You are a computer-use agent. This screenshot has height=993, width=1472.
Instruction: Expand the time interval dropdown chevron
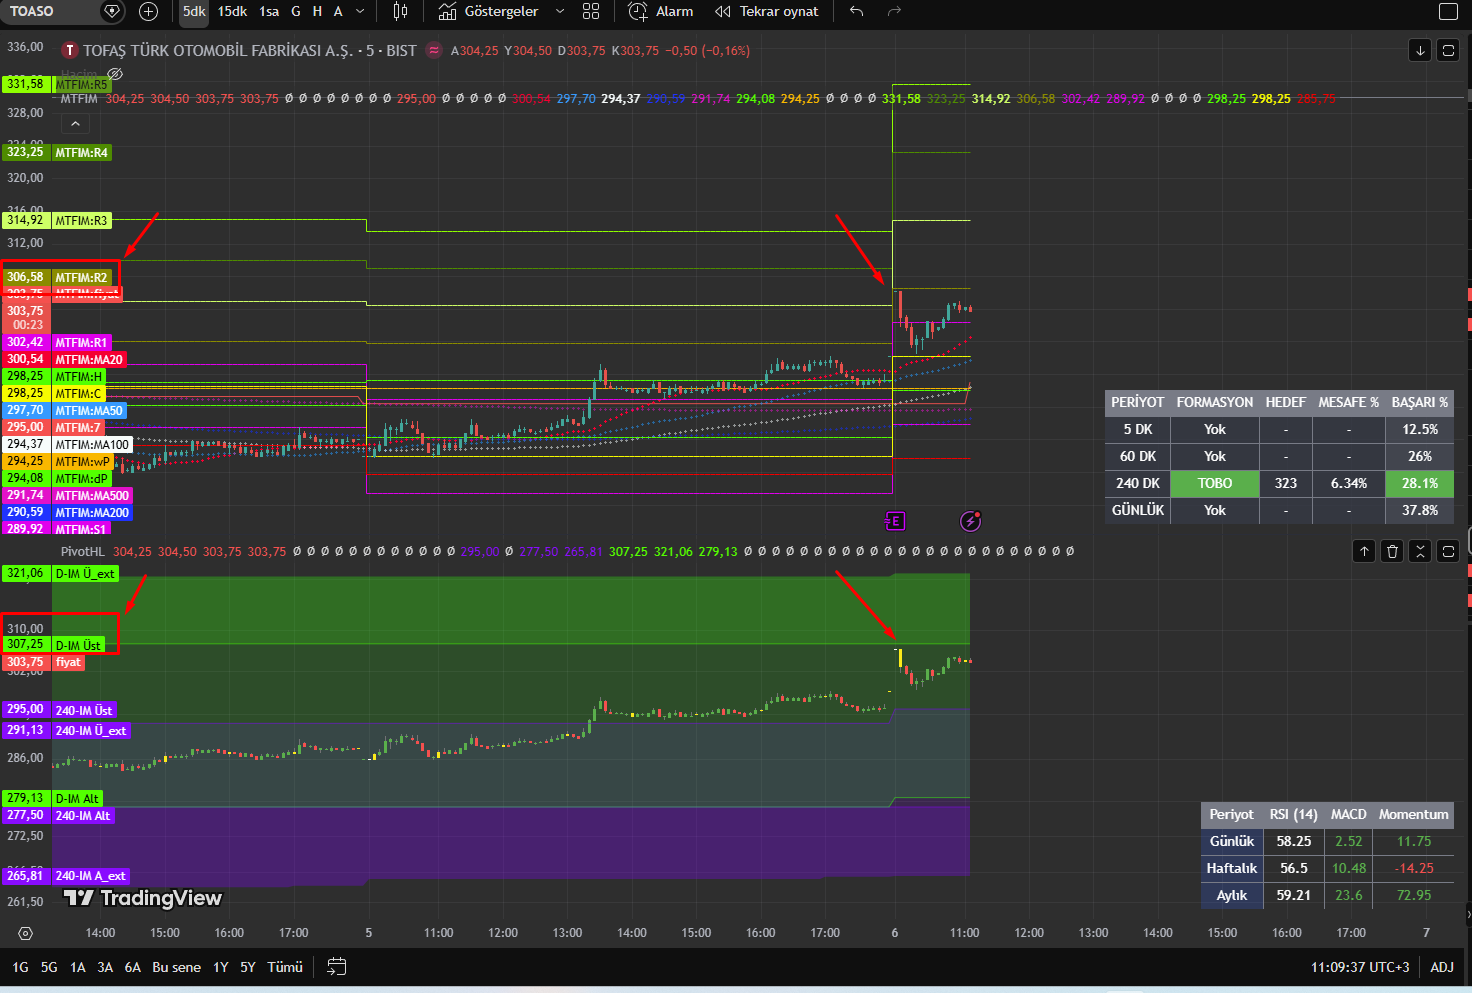pos(360,12)
